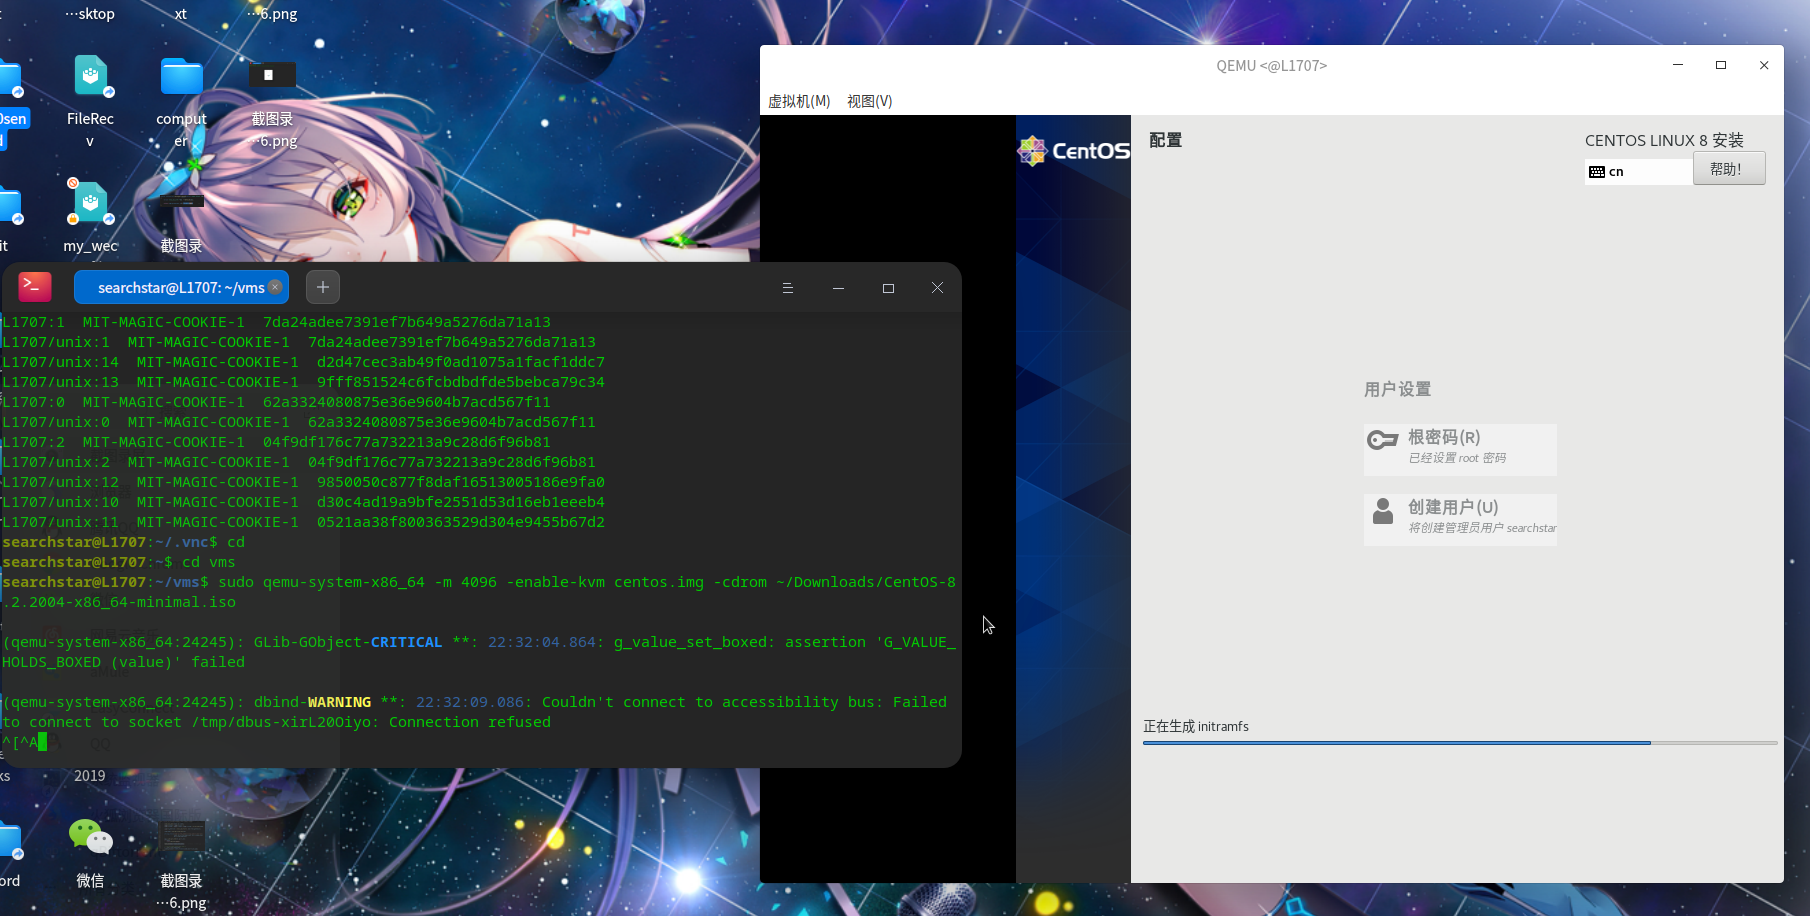The image size is (1810, 916).
Task: Select the searchstar@L1707 terminal tab
Action: click(x=175, y=287)
